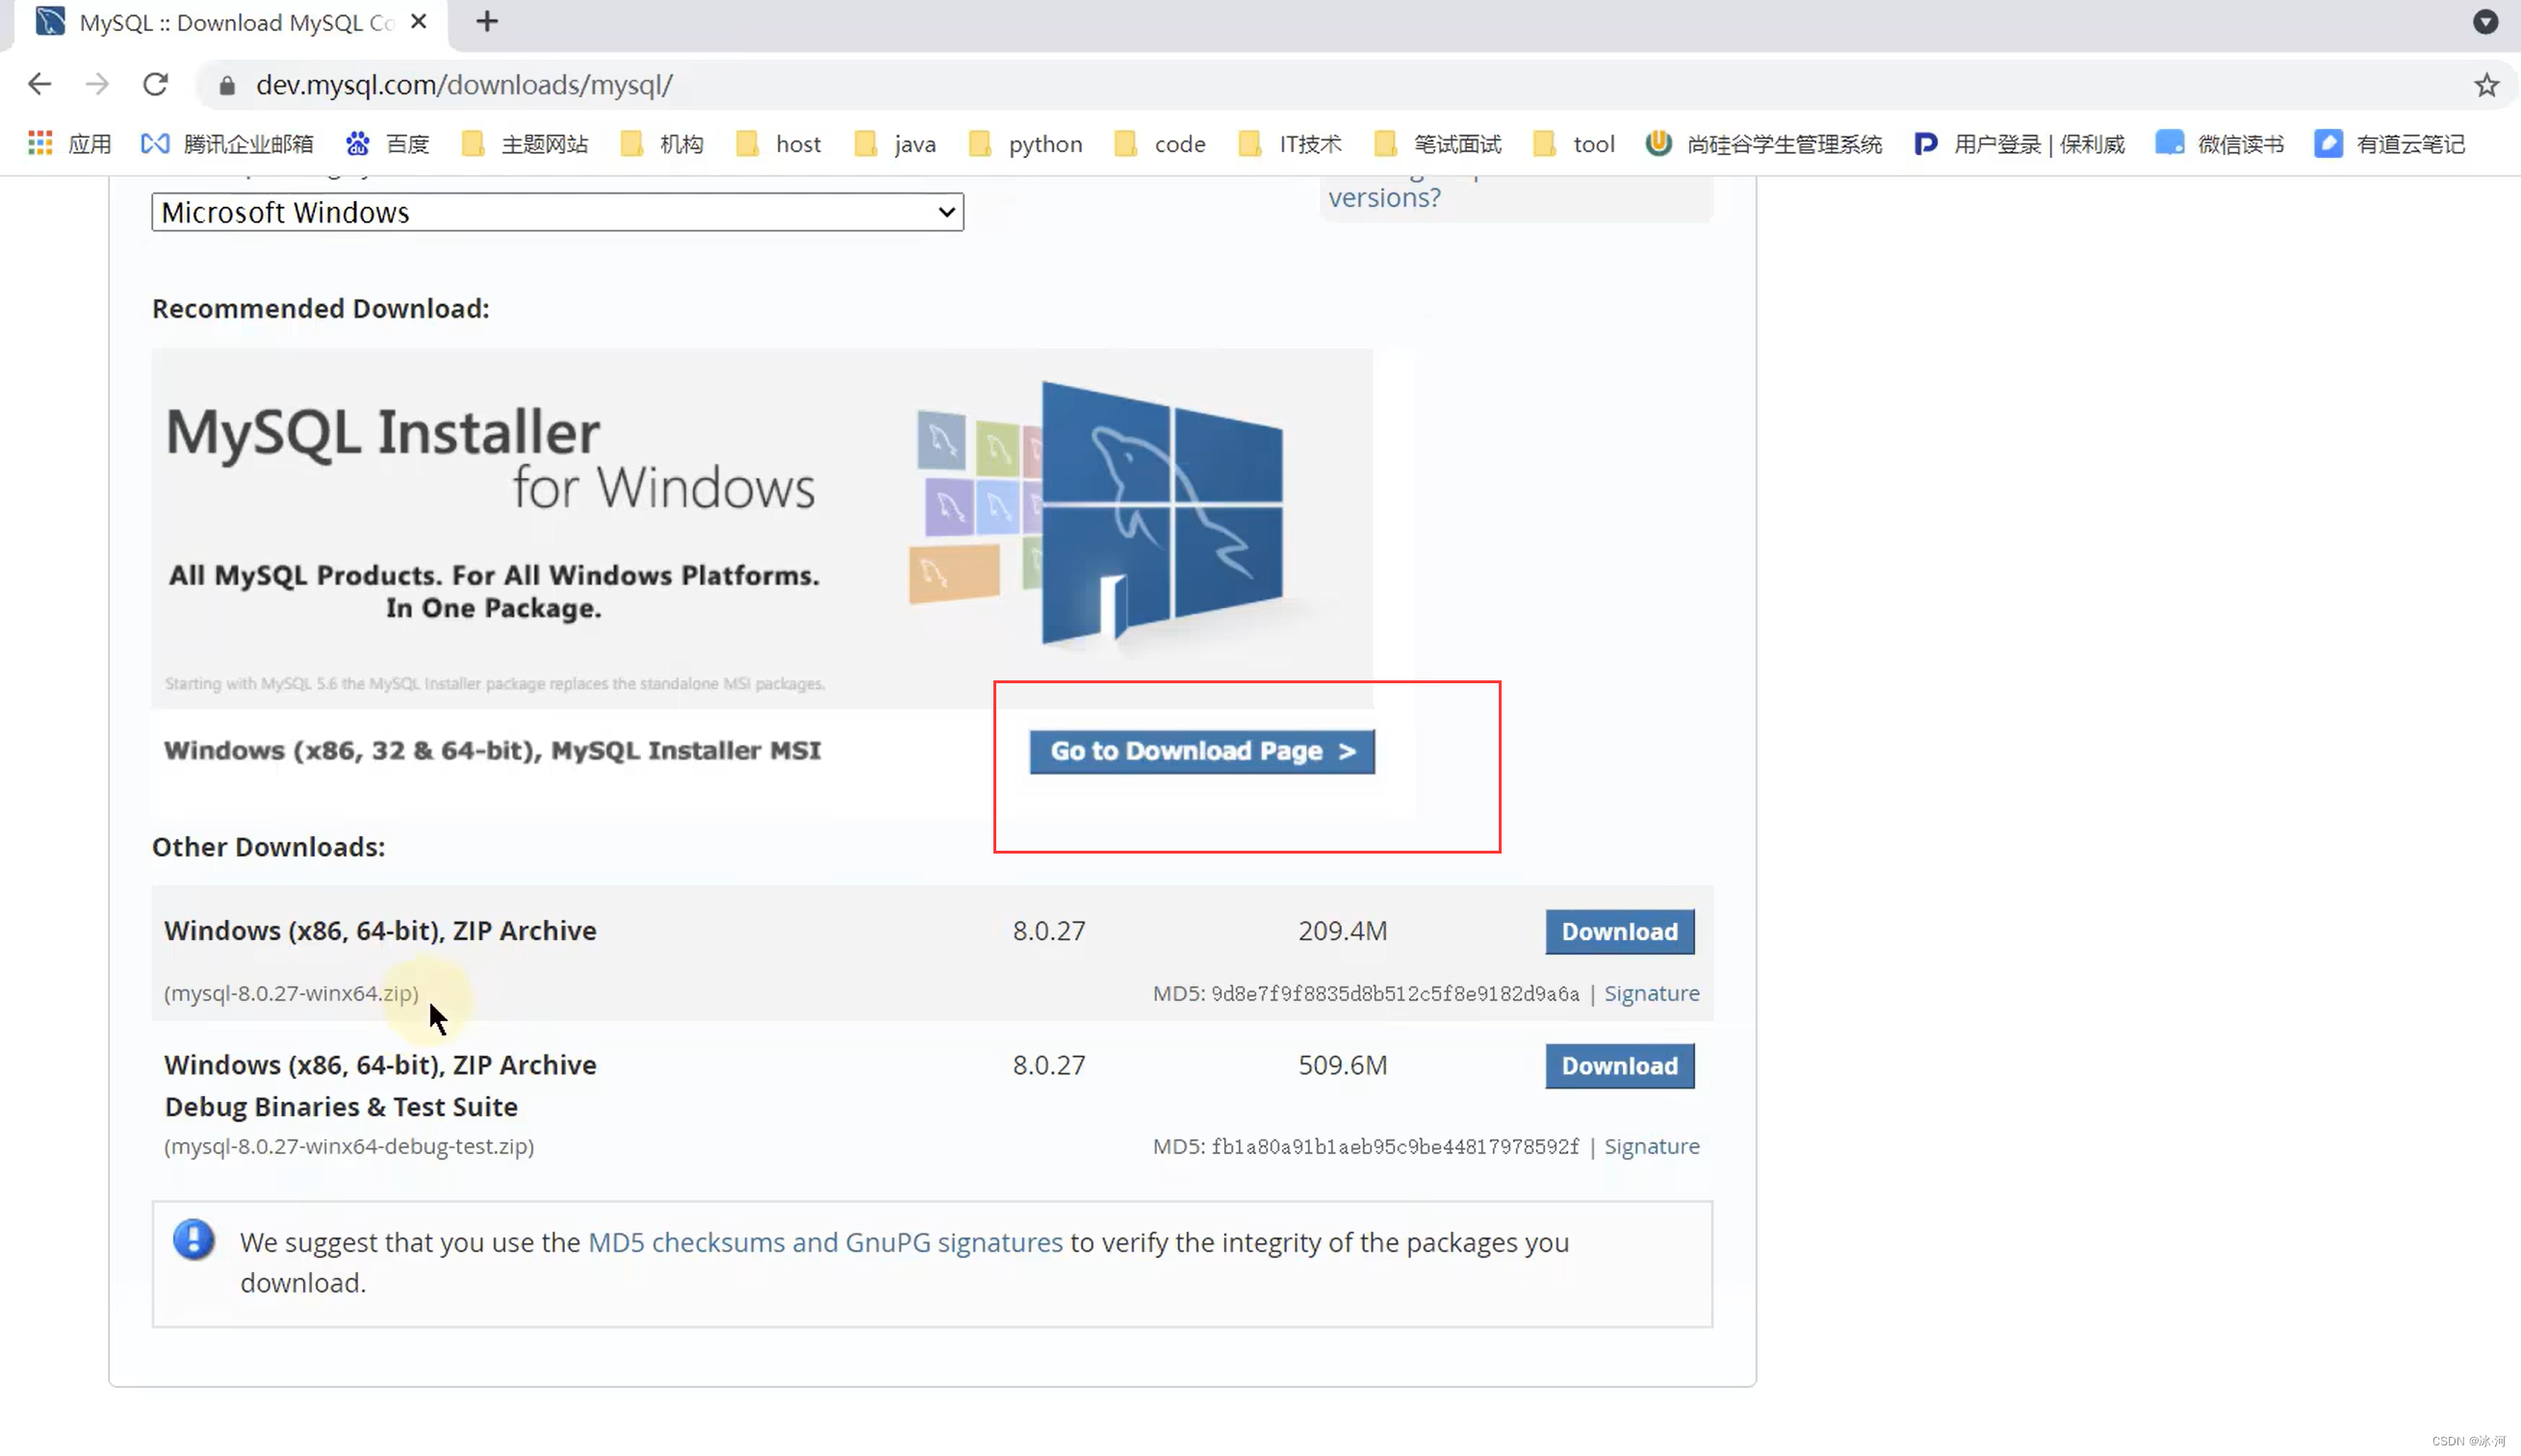Viewport: 2521px width, 1456px height.
Task: Open host bookmark folder
Action: click(778, 144)
